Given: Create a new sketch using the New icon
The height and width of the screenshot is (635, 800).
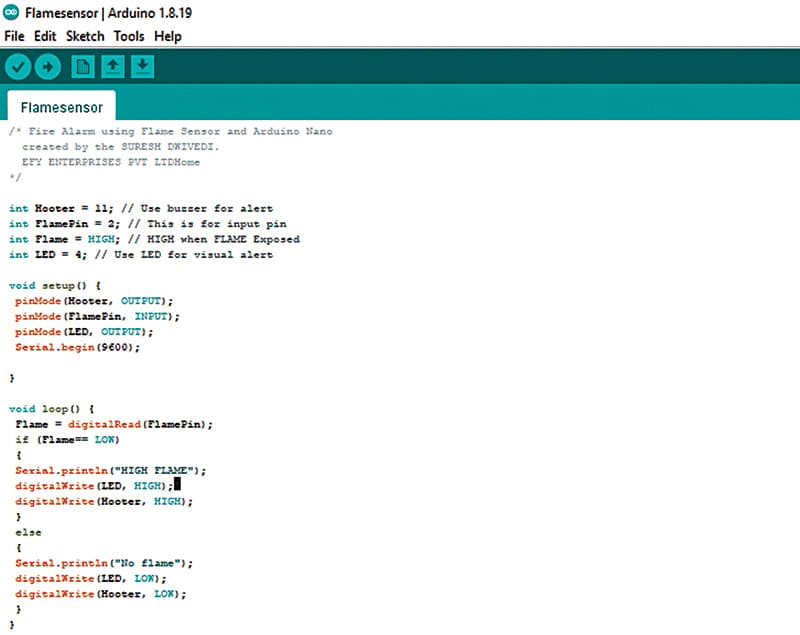Looking at the screenshot, I should click(x=83, y=67).
